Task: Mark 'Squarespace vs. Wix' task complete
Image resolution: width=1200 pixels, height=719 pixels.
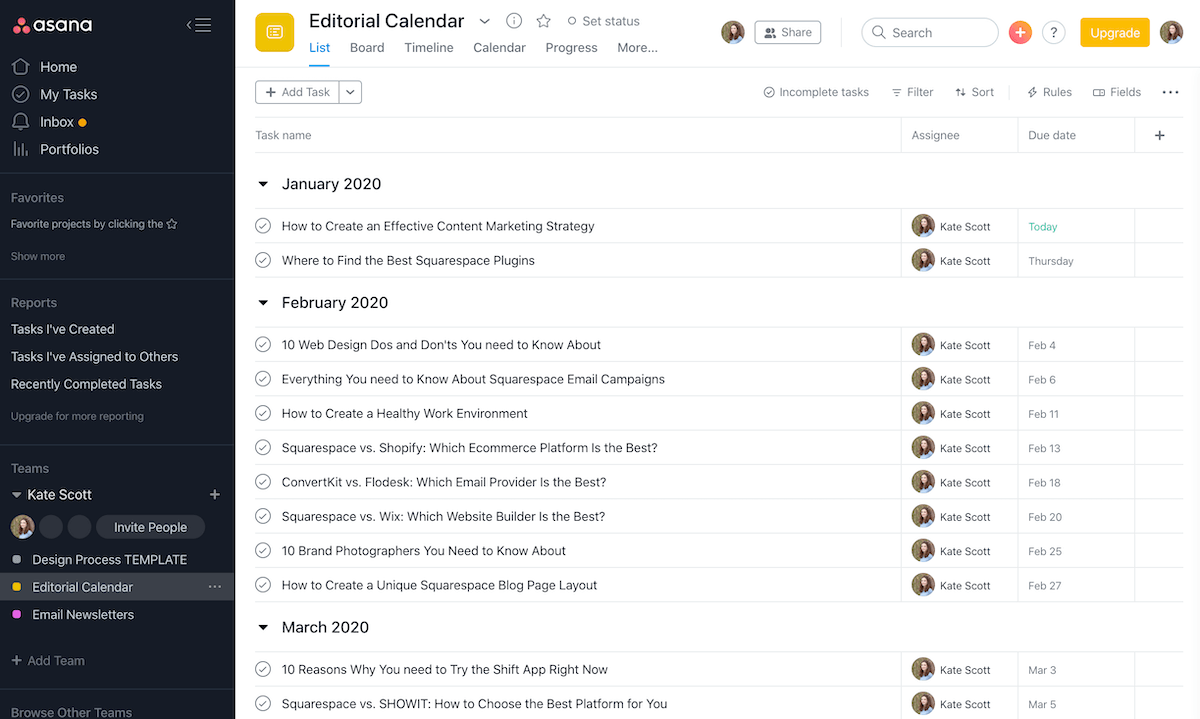Action: tap(263, 516)
